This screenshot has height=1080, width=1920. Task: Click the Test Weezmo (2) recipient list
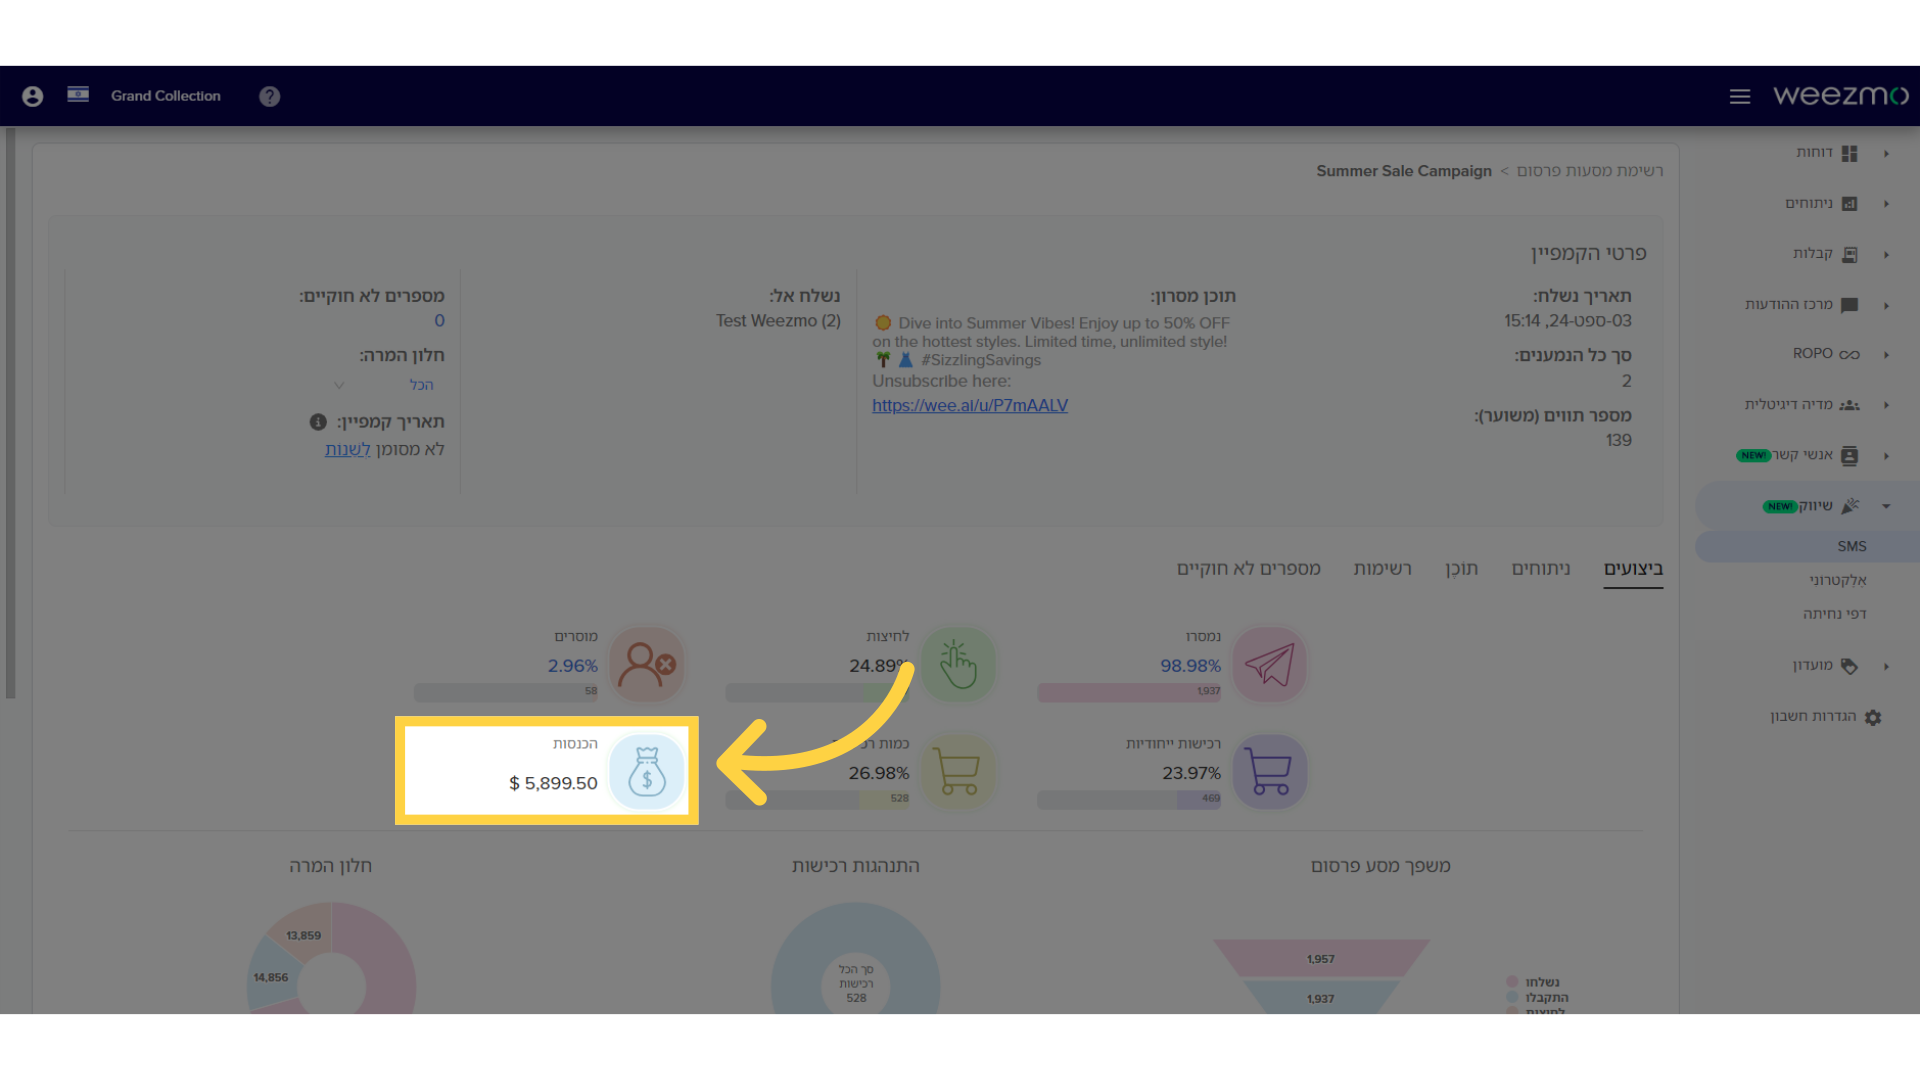coord(778,321)
